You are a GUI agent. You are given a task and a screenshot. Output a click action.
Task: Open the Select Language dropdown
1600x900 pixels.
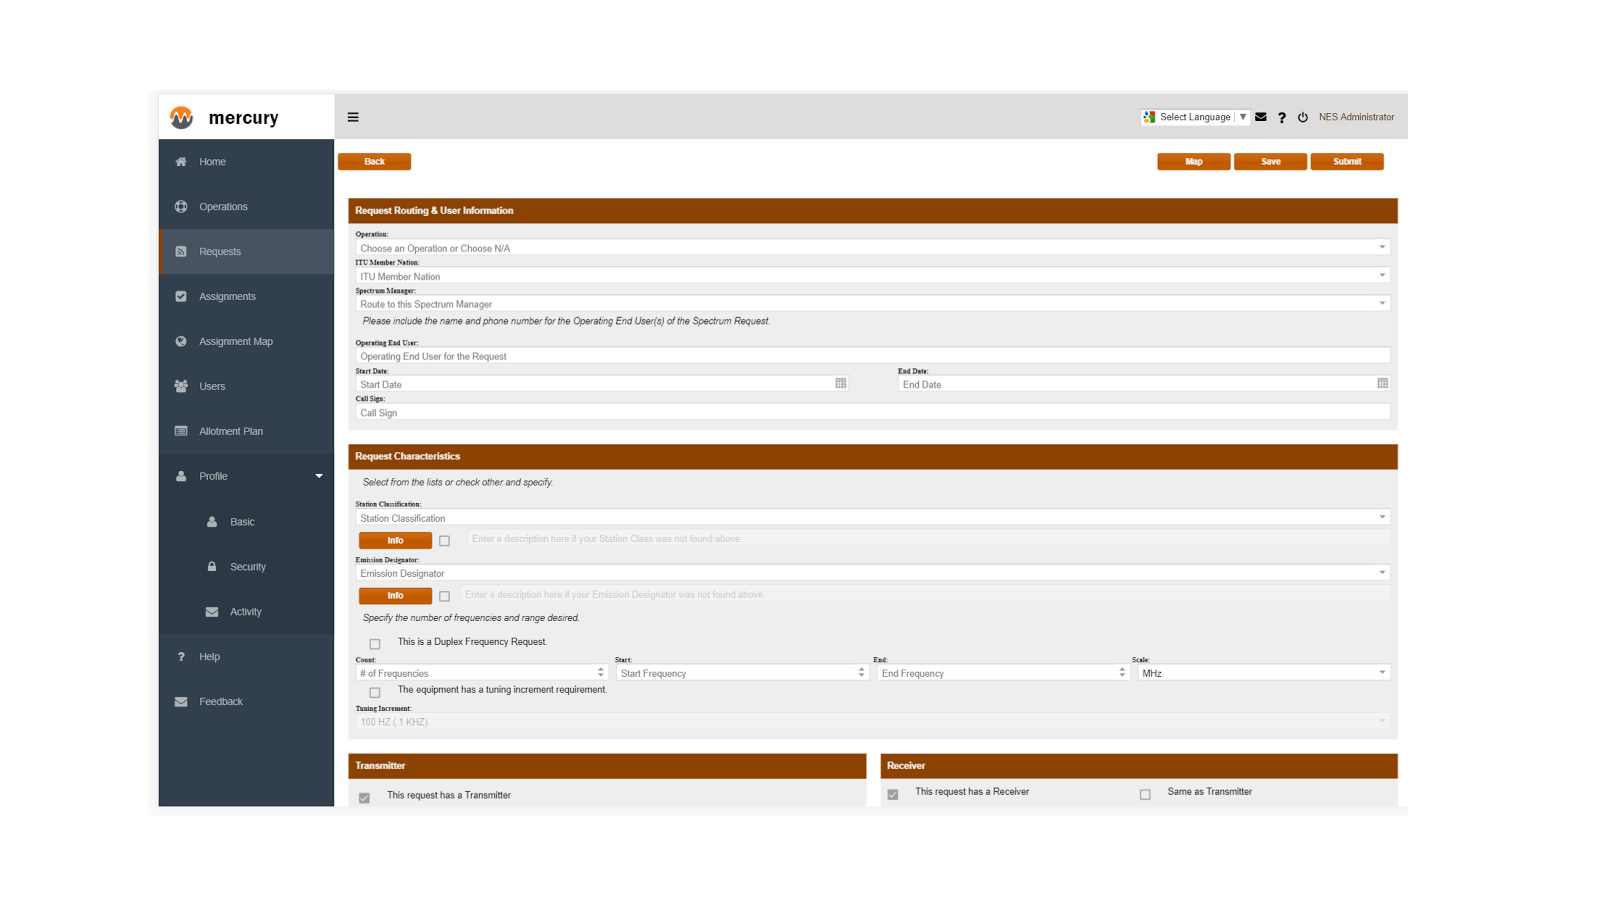click(x=1195, y=117)
